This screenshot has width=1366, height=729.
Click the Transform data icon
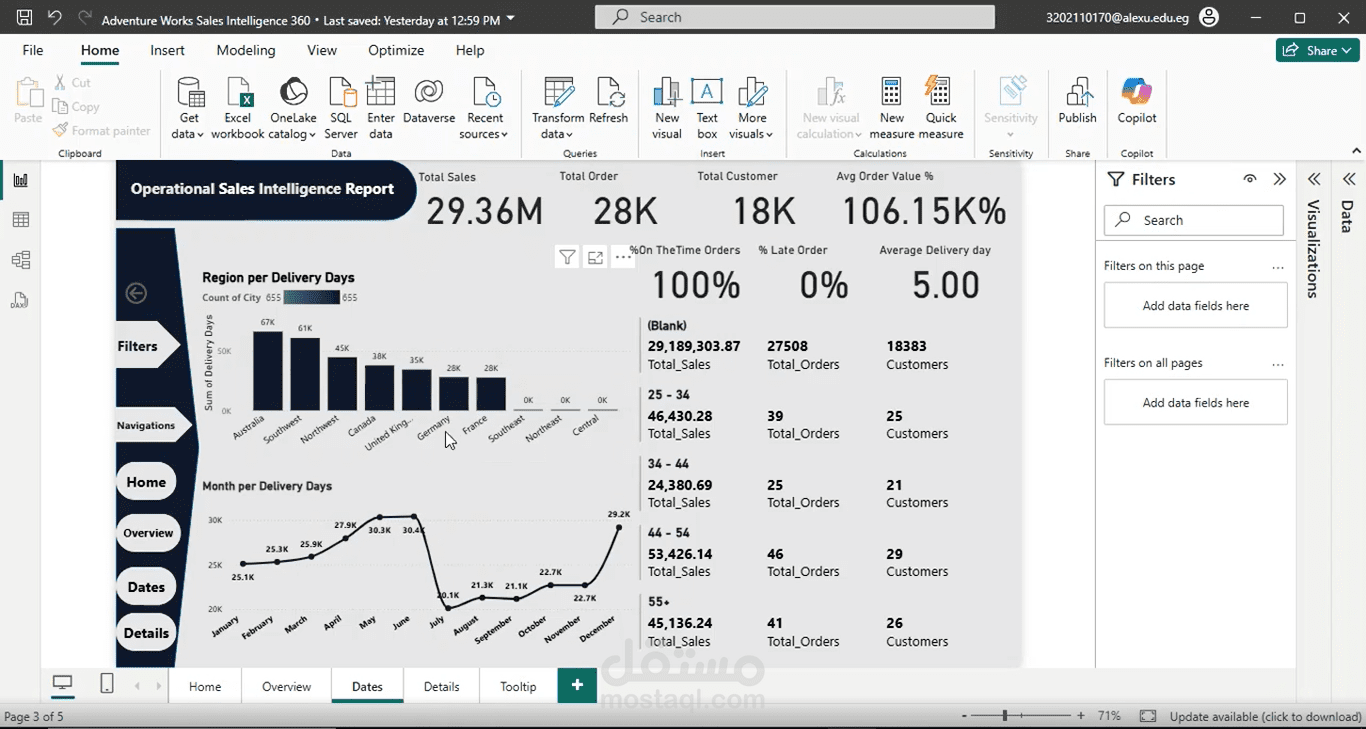[x=558, y=93]
